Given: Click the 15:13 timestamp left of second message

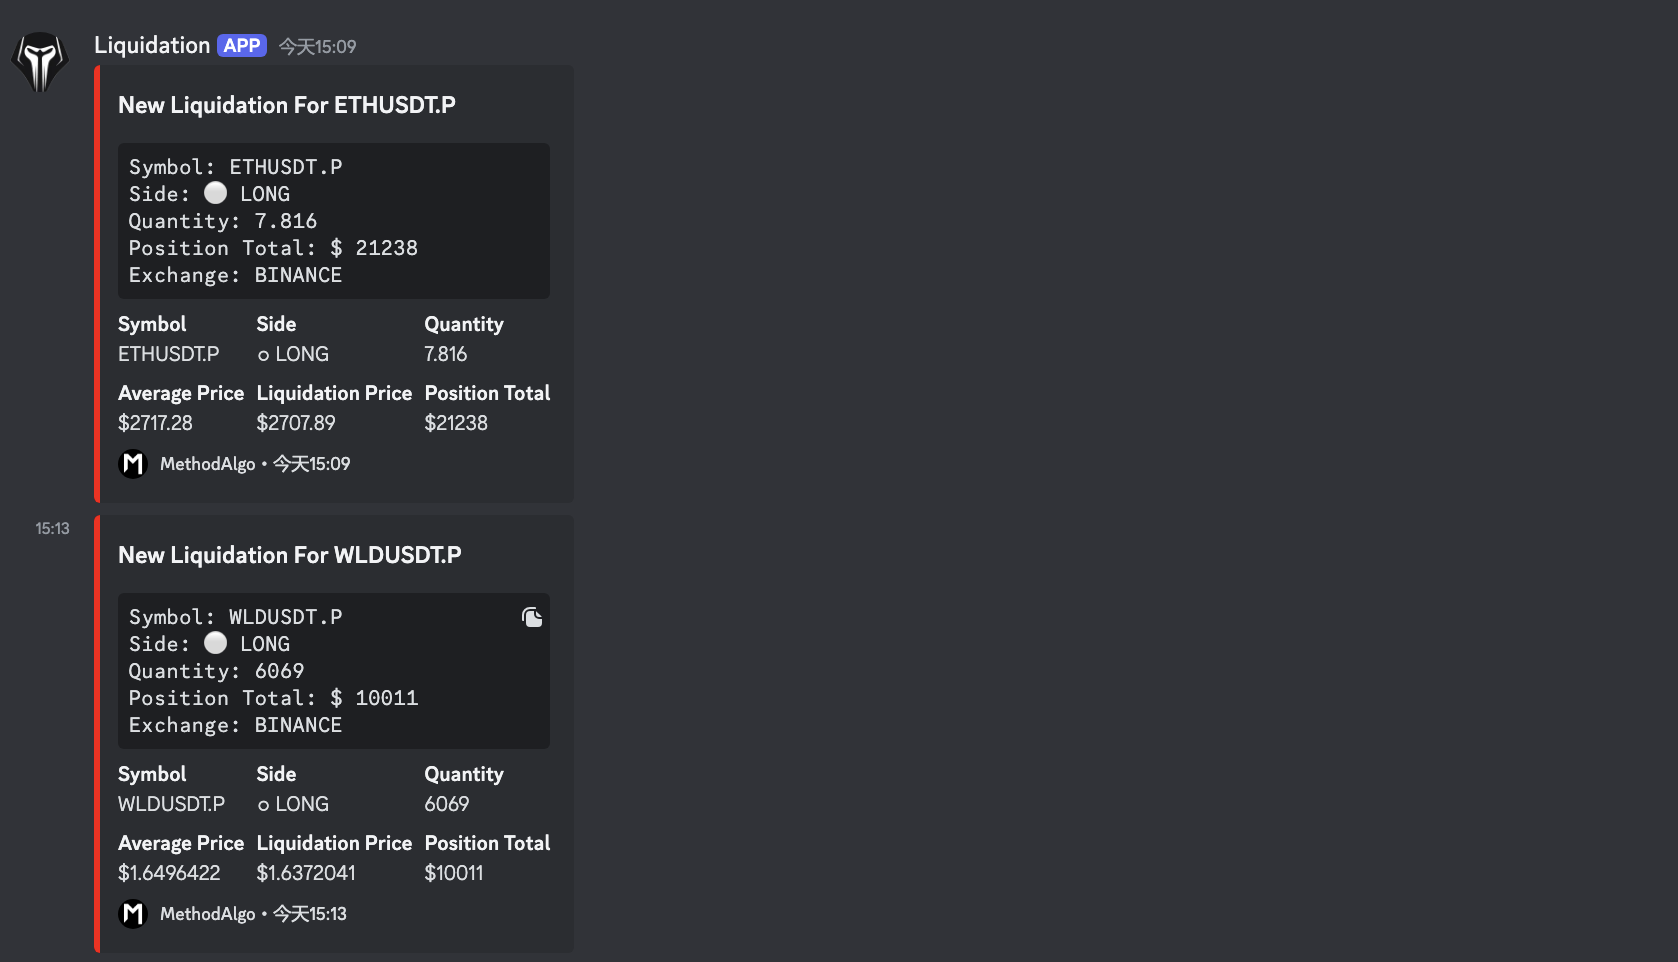Looking at the screenshot, I should pos(52,529).
